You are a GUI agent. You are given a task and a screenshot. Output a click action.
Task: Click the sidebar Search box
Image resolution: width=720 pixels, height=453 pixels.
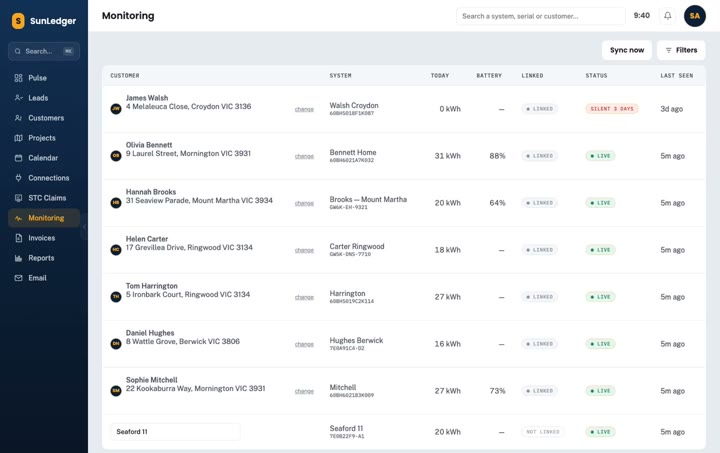click(x=44, y=51)
